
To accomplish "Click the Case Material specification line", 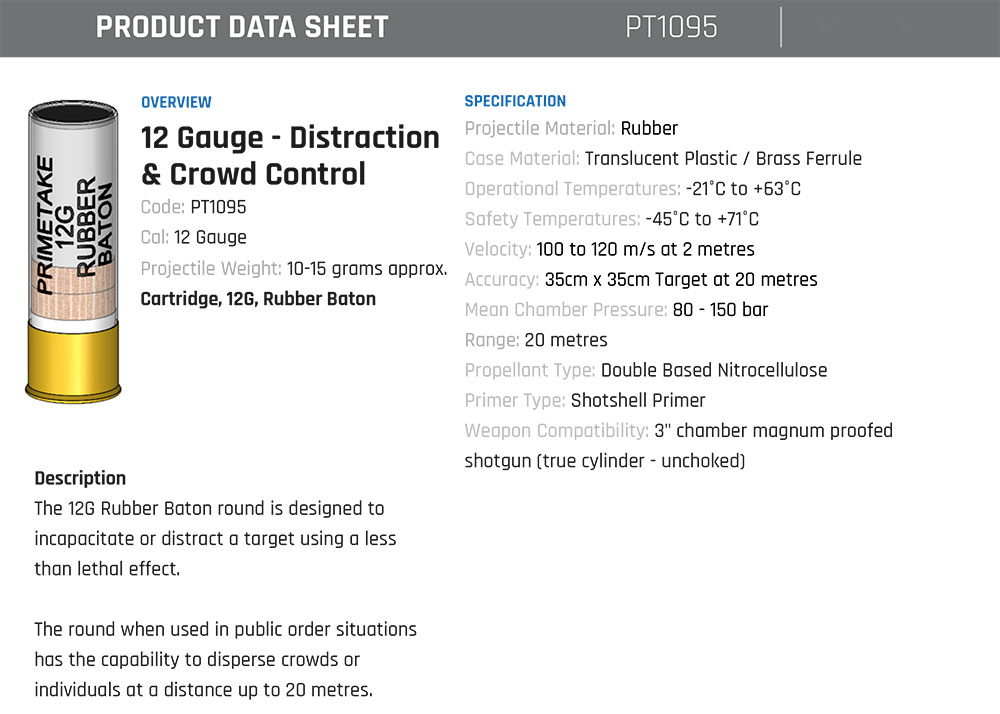I will point(663,158).
